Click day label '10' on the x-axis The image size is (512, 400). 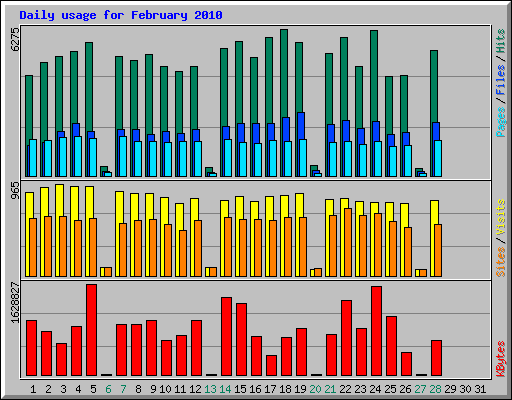pos(165,389)
